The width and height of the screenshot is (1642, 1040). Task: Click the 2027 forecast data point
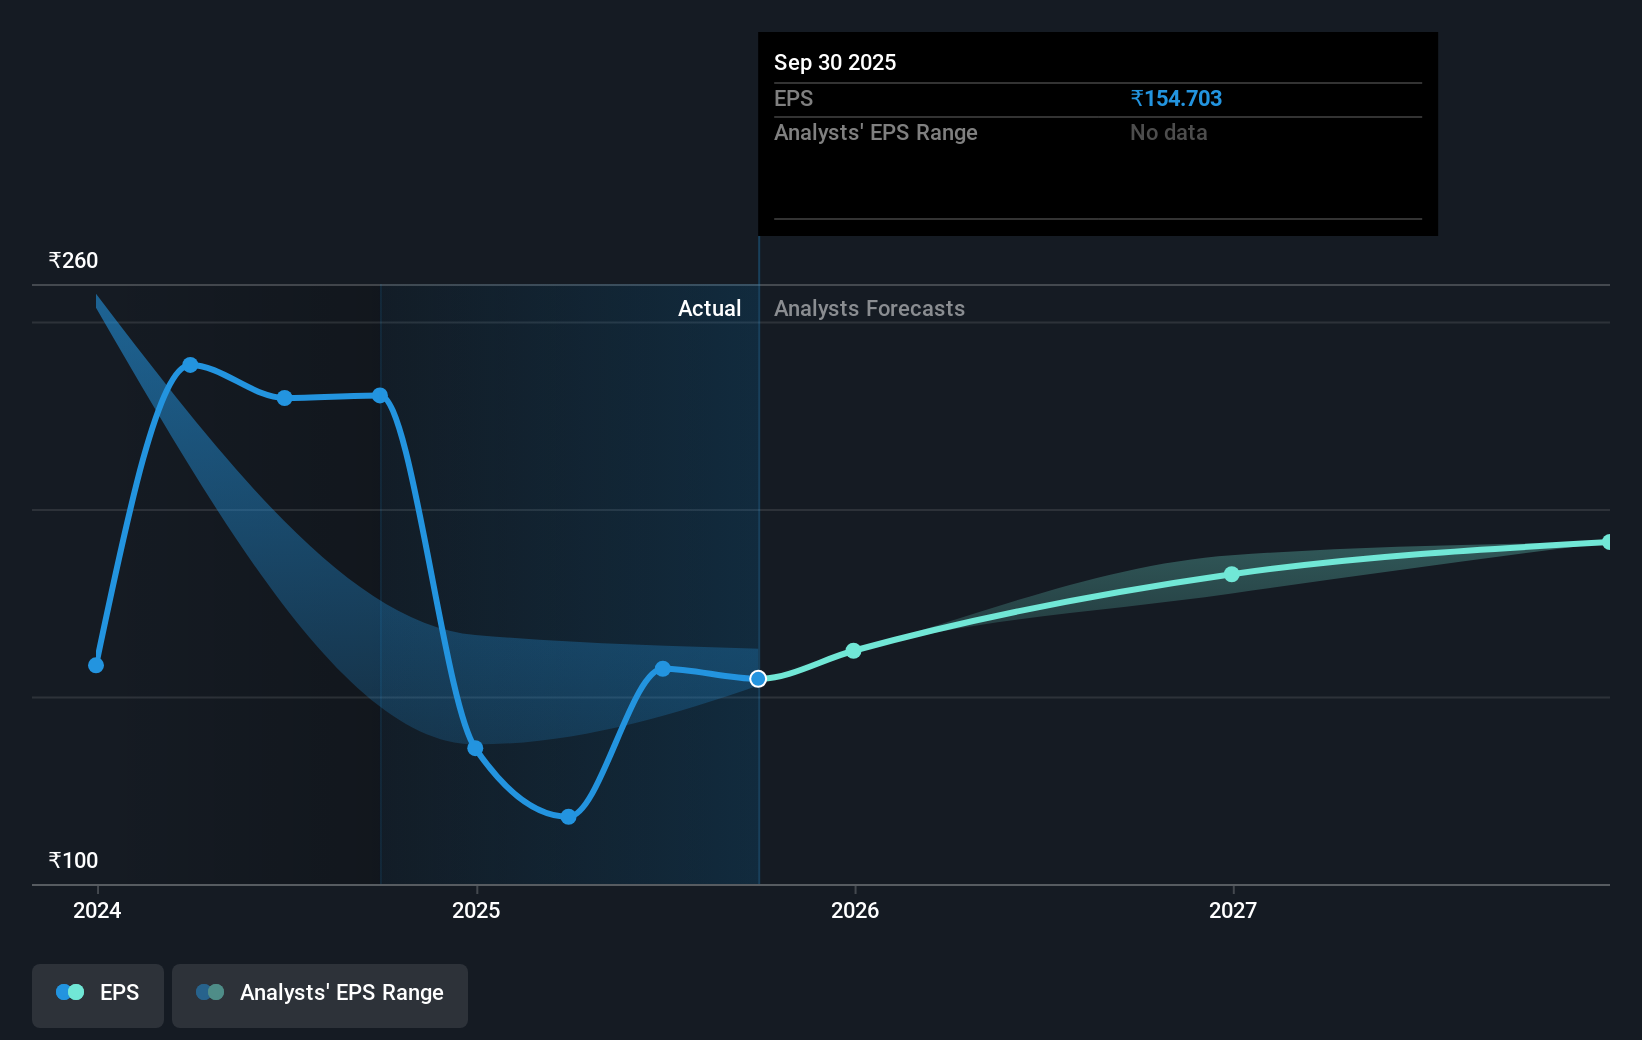[1232, 574]
